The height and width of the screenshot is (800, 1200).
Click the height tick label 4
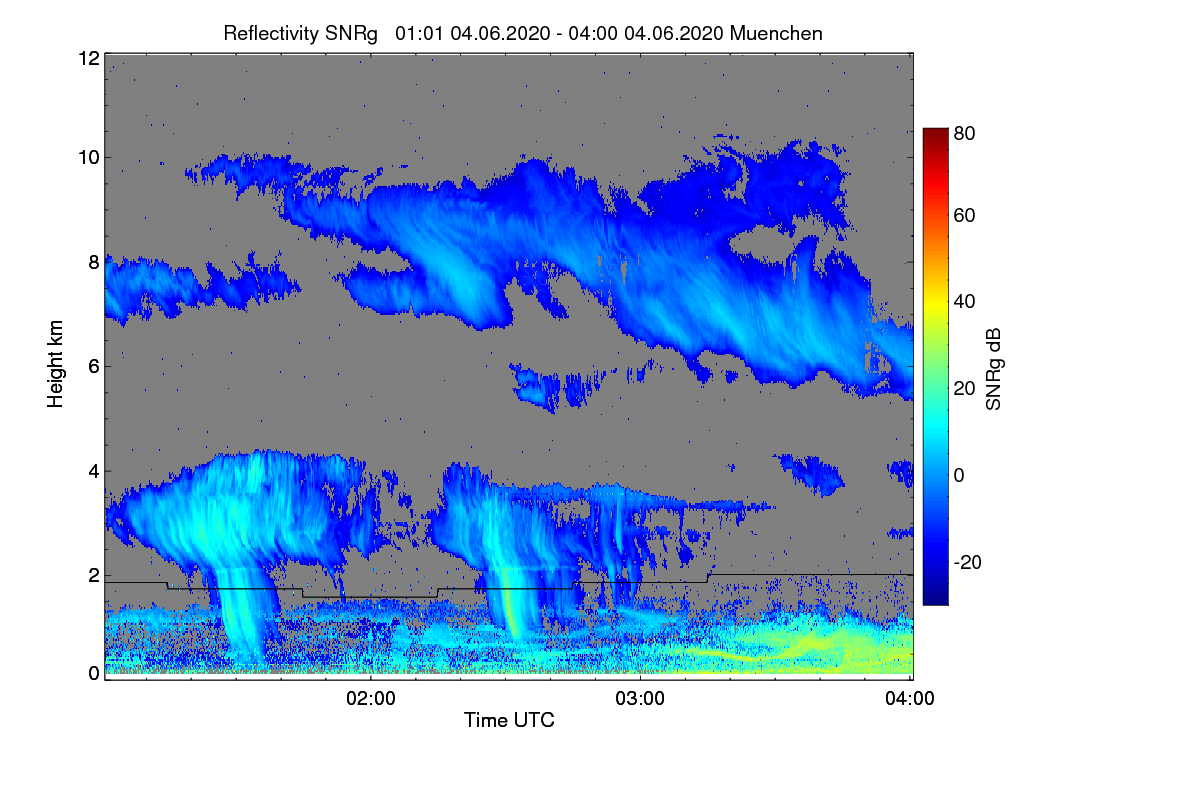pyautogui.click(x=93, y=471)
